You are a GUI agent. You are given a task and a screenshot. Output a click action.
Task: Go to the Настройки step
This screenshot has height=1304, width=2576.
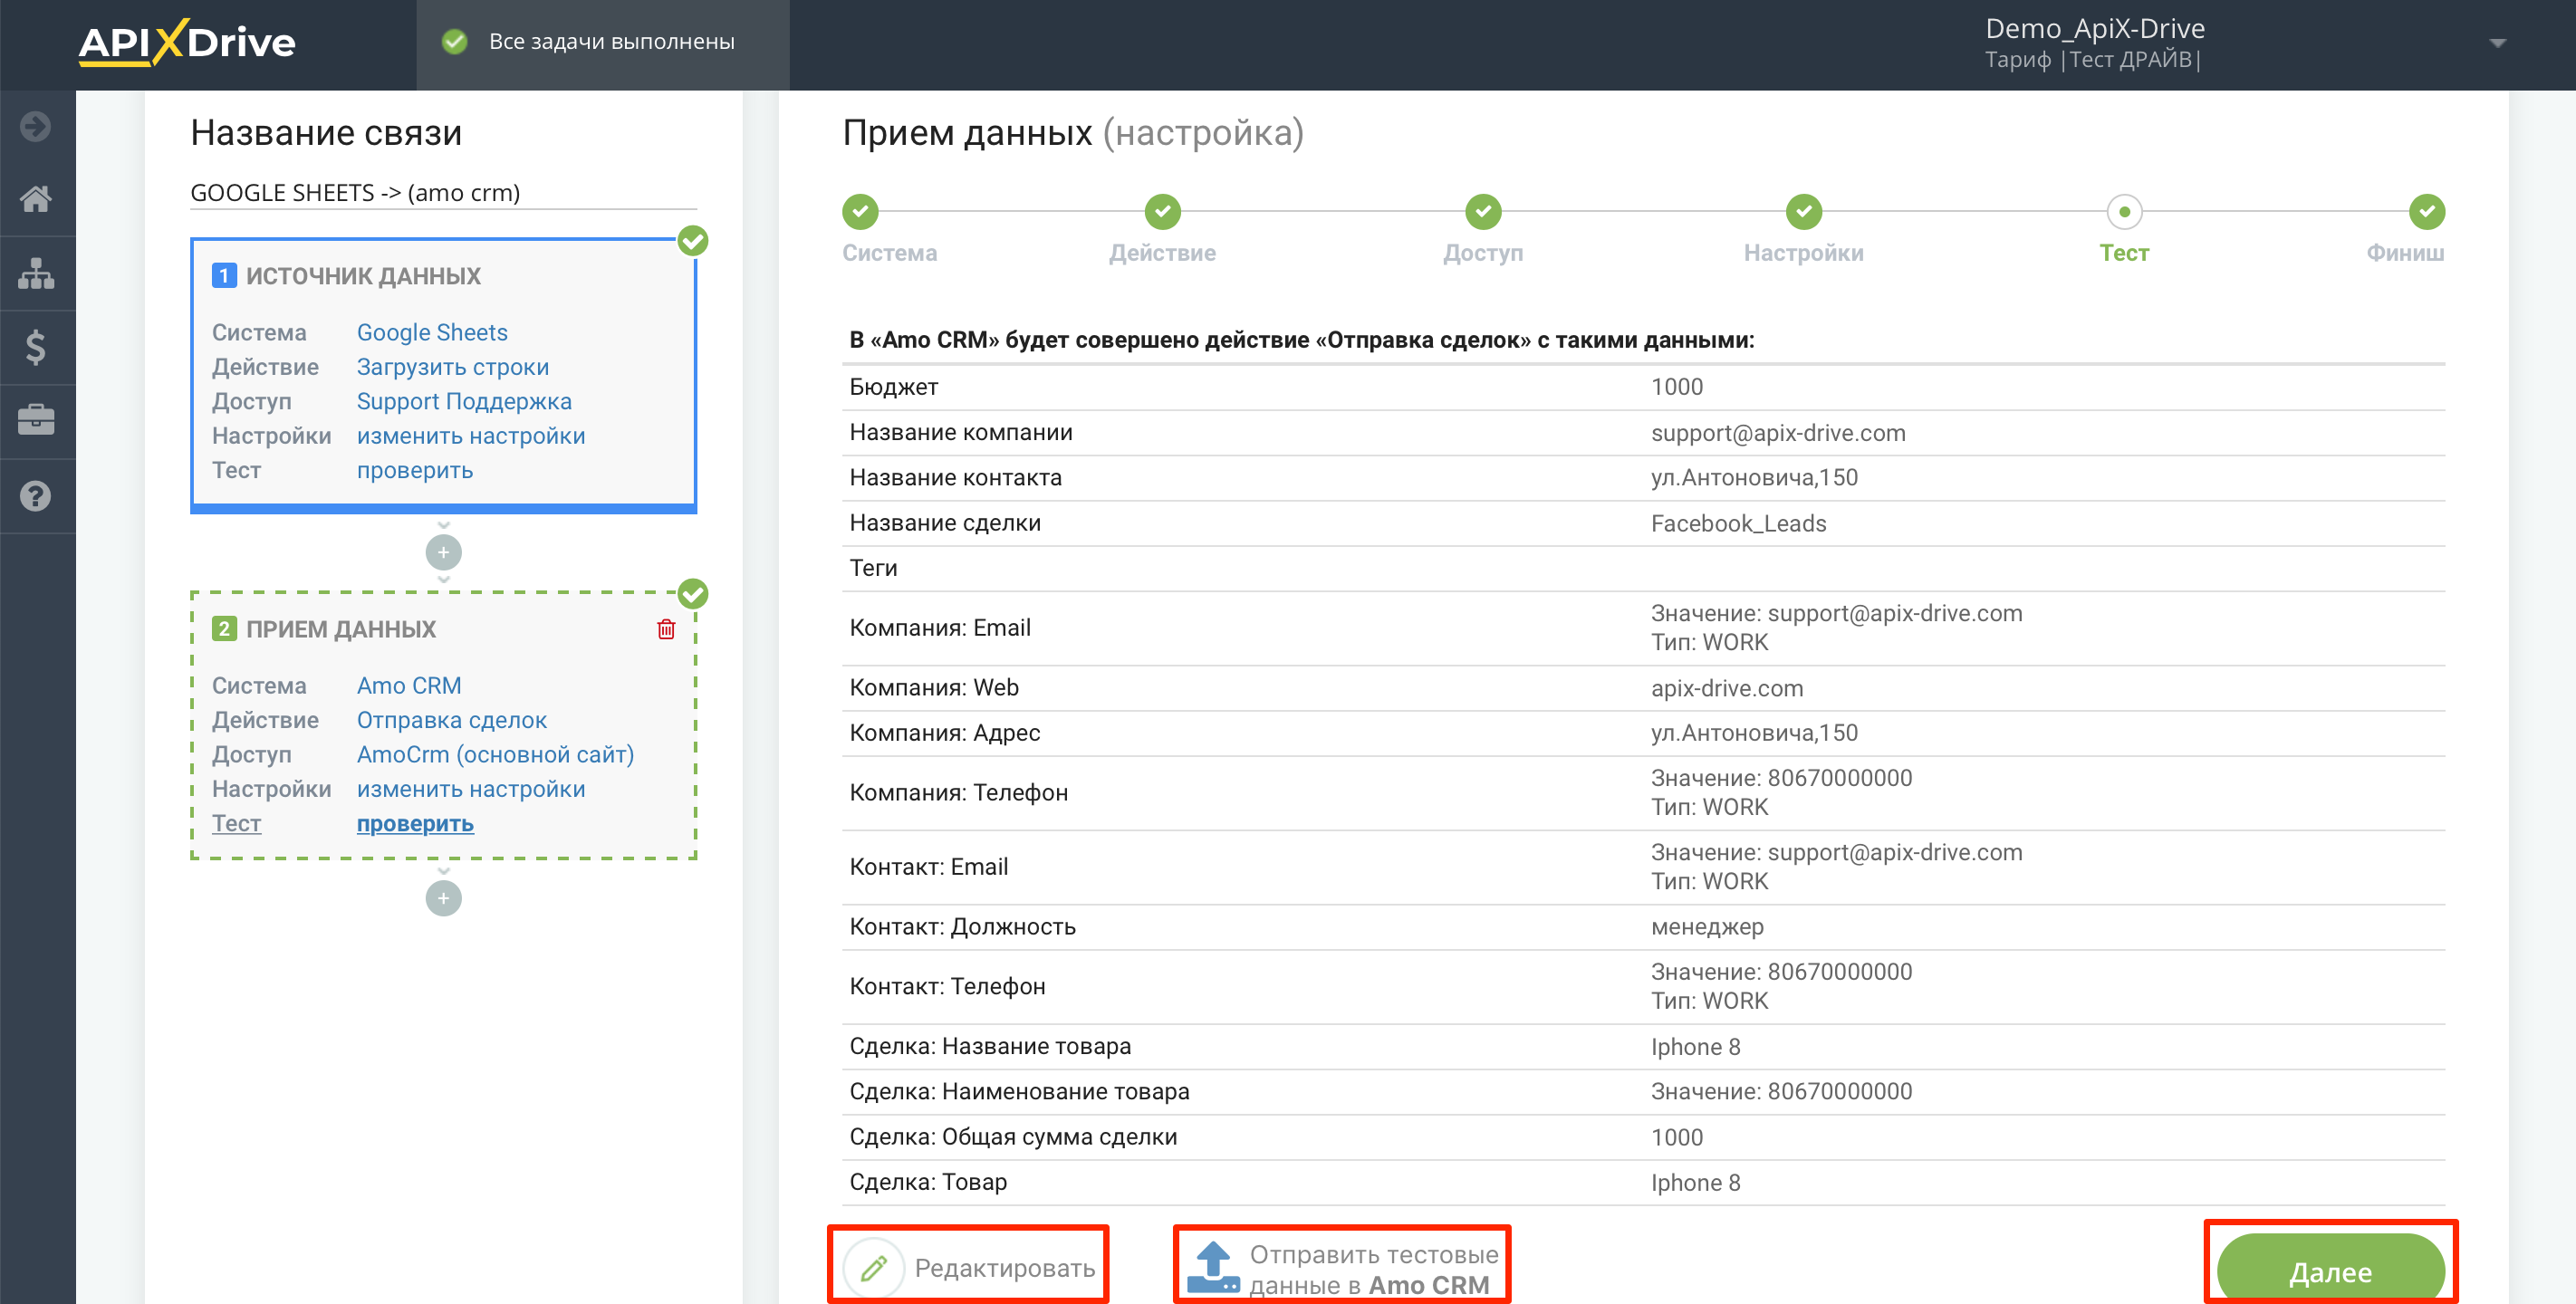click(x=1804, y=212)
